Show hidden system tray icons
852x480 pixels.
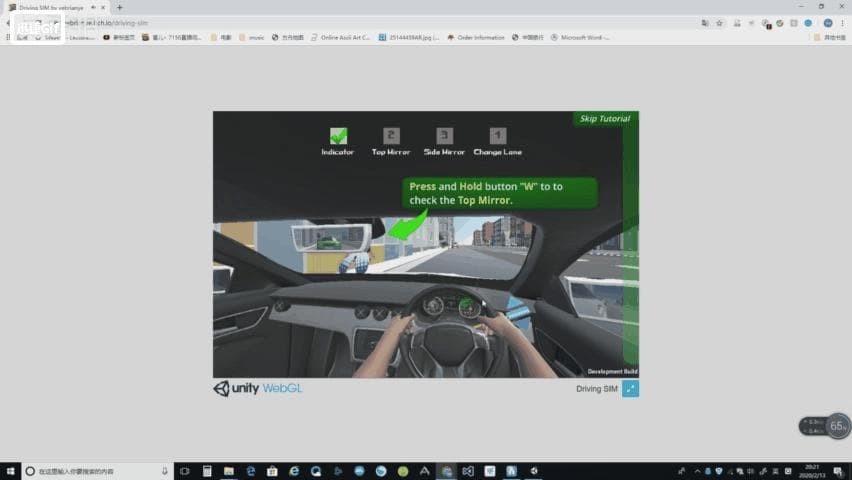point(697,471)
